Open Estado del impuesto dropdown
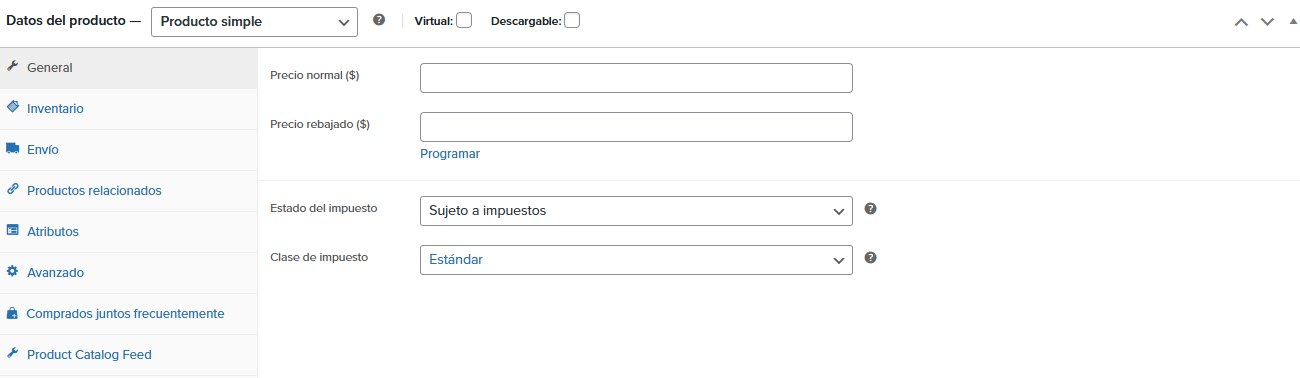1300x378 pixels. point(636,211)
